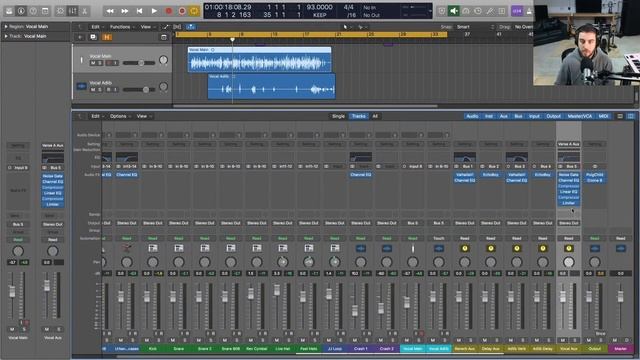Show global tracks icon in track header
This screenshot has height=360, width=640.
point(164,37)
